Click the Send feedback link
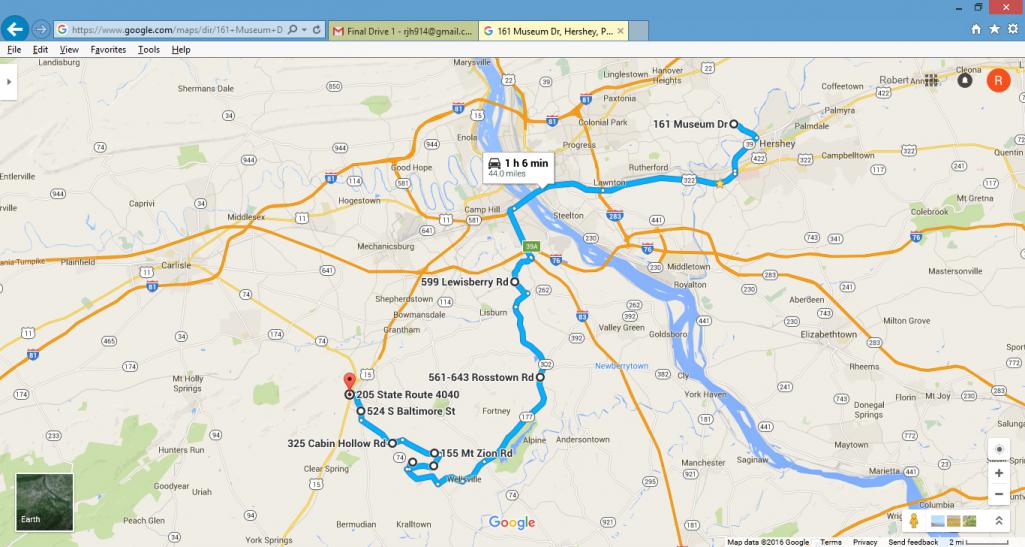The height and width of the screenshot is (547, 1025). 913,542
